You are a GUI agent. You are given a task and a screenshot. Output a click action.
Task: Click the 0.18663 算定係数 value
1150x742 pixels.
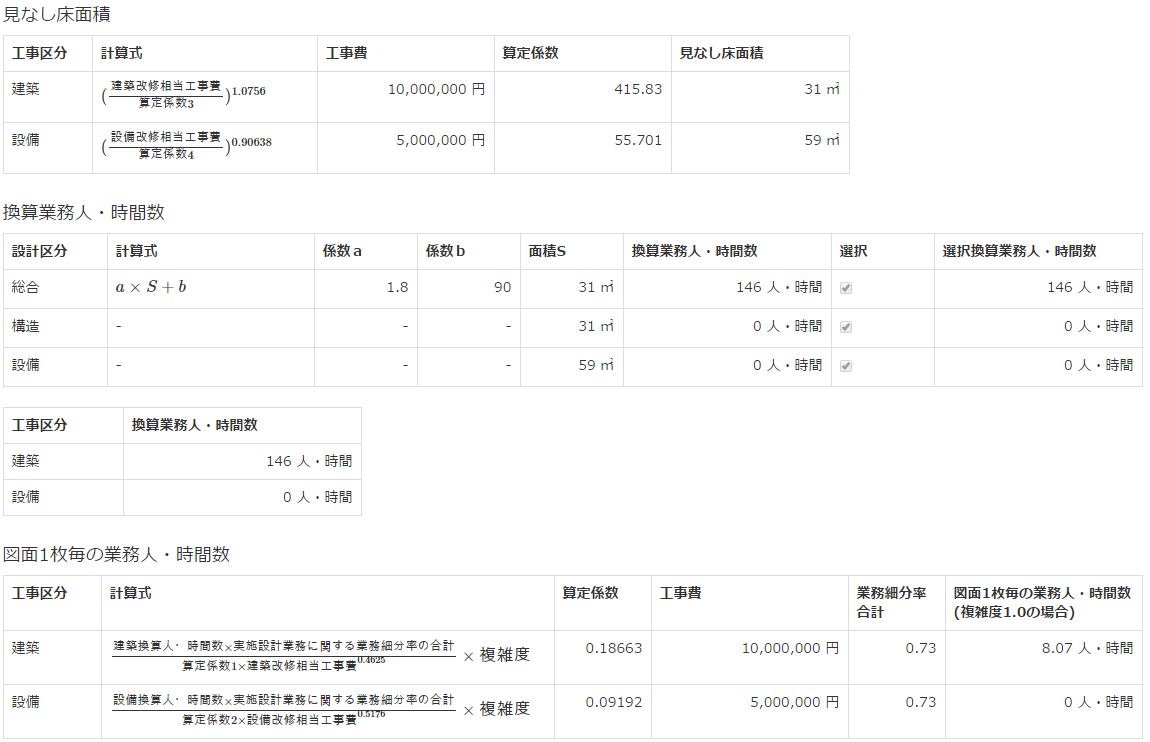click(x=614, y=648)
